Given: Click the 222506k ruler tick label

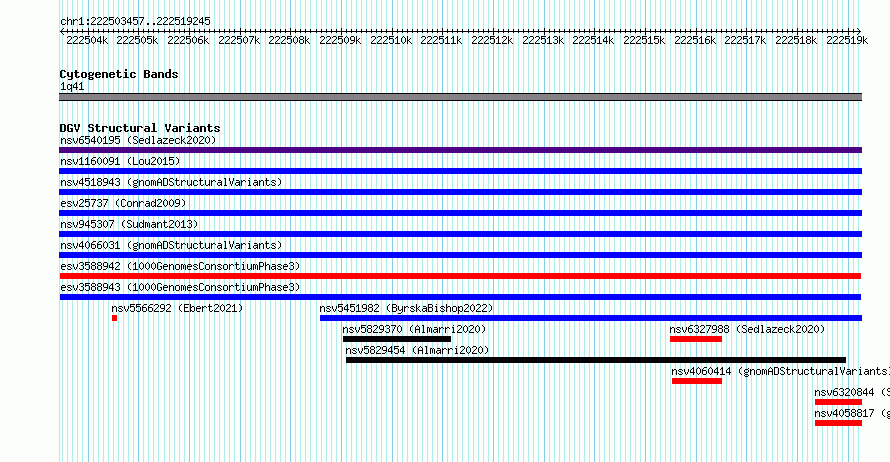Looking at the screenshot, I should [x=188, y=40].
